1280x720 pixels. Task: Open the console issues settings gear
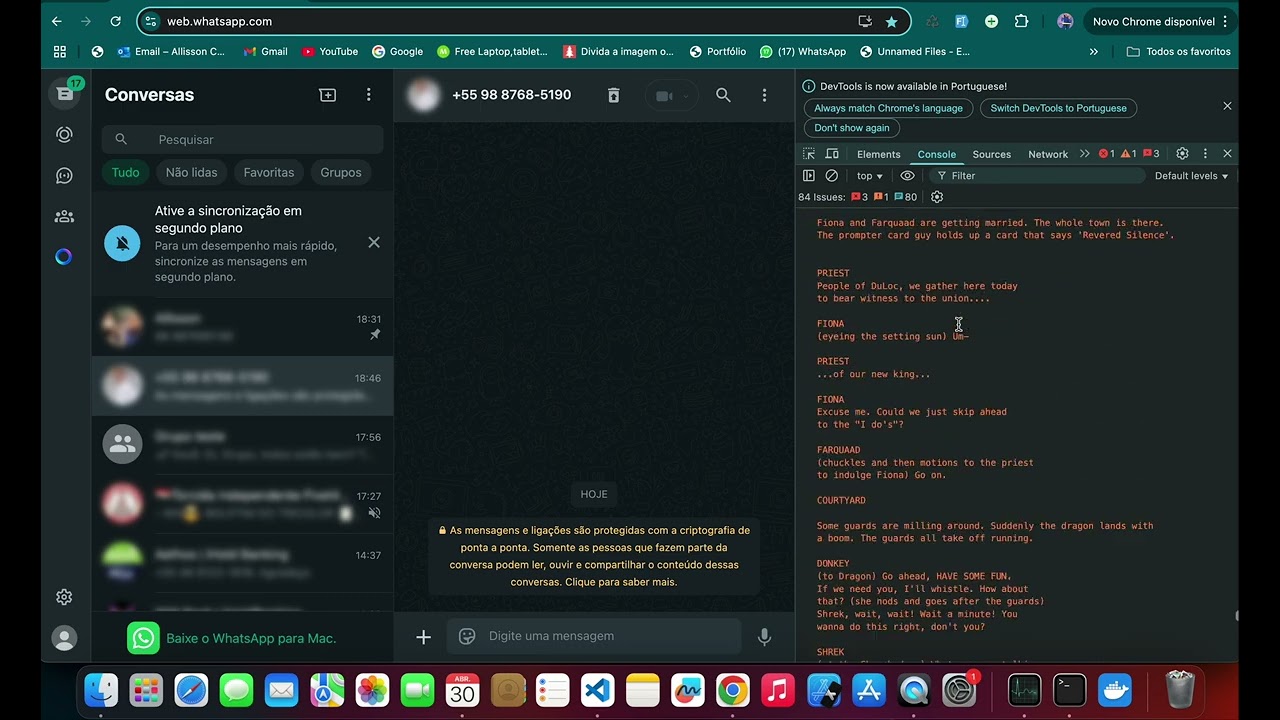(x=937, y=197)
